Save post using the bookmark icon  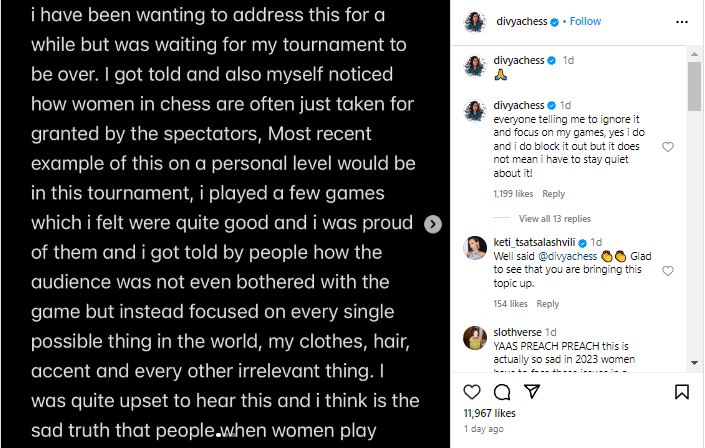680,391
